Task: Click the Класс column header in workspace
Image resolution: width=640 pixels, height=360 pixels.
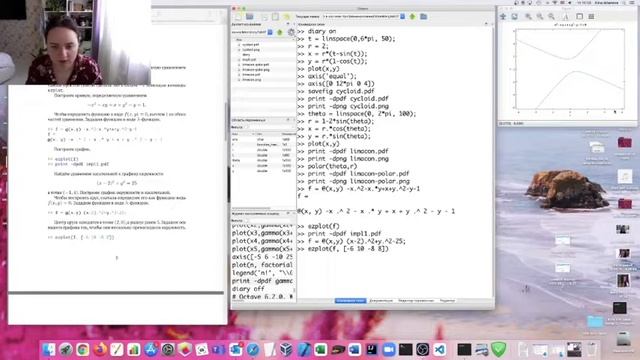Action: (261, 134)
